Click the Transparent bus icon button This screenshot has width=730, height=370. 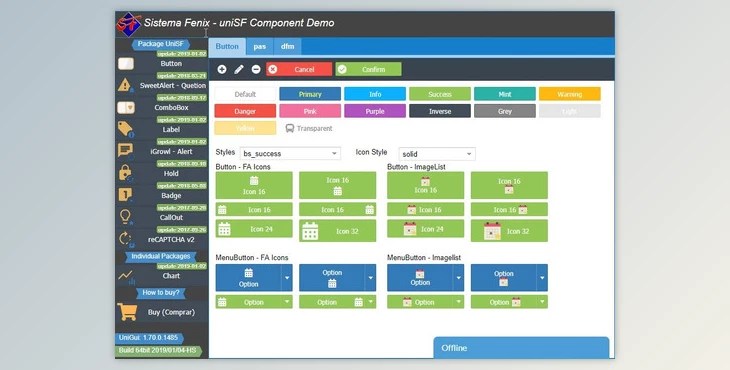309,128
